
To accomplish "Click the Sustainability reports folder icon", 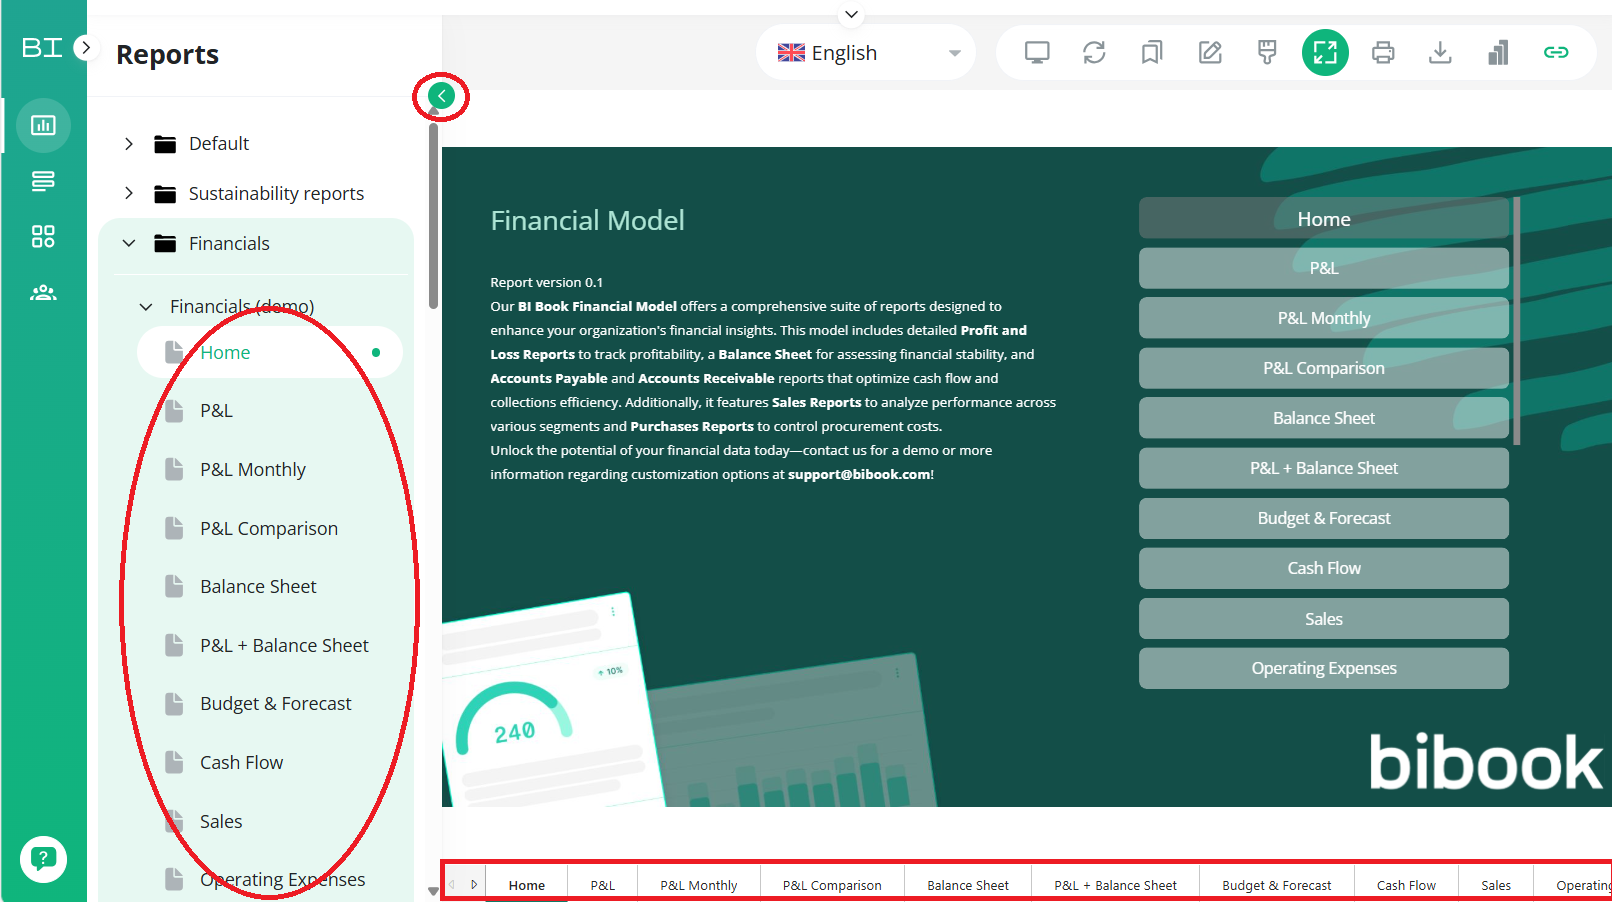I will tap(165, 194).
